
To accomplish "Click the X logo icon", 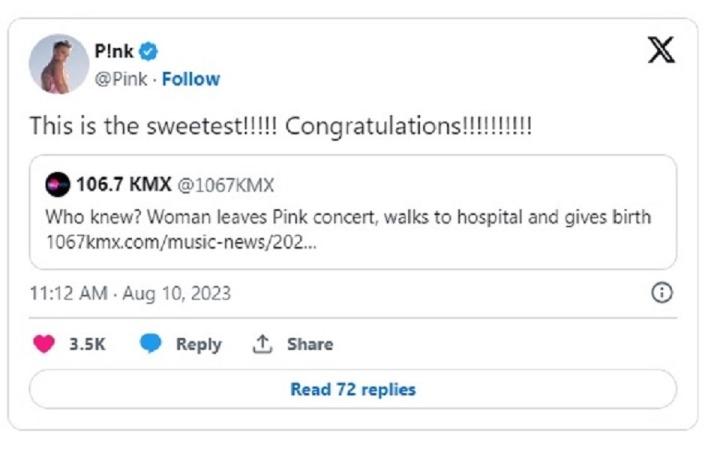I will pyautogui.click(x=661, y=50).
